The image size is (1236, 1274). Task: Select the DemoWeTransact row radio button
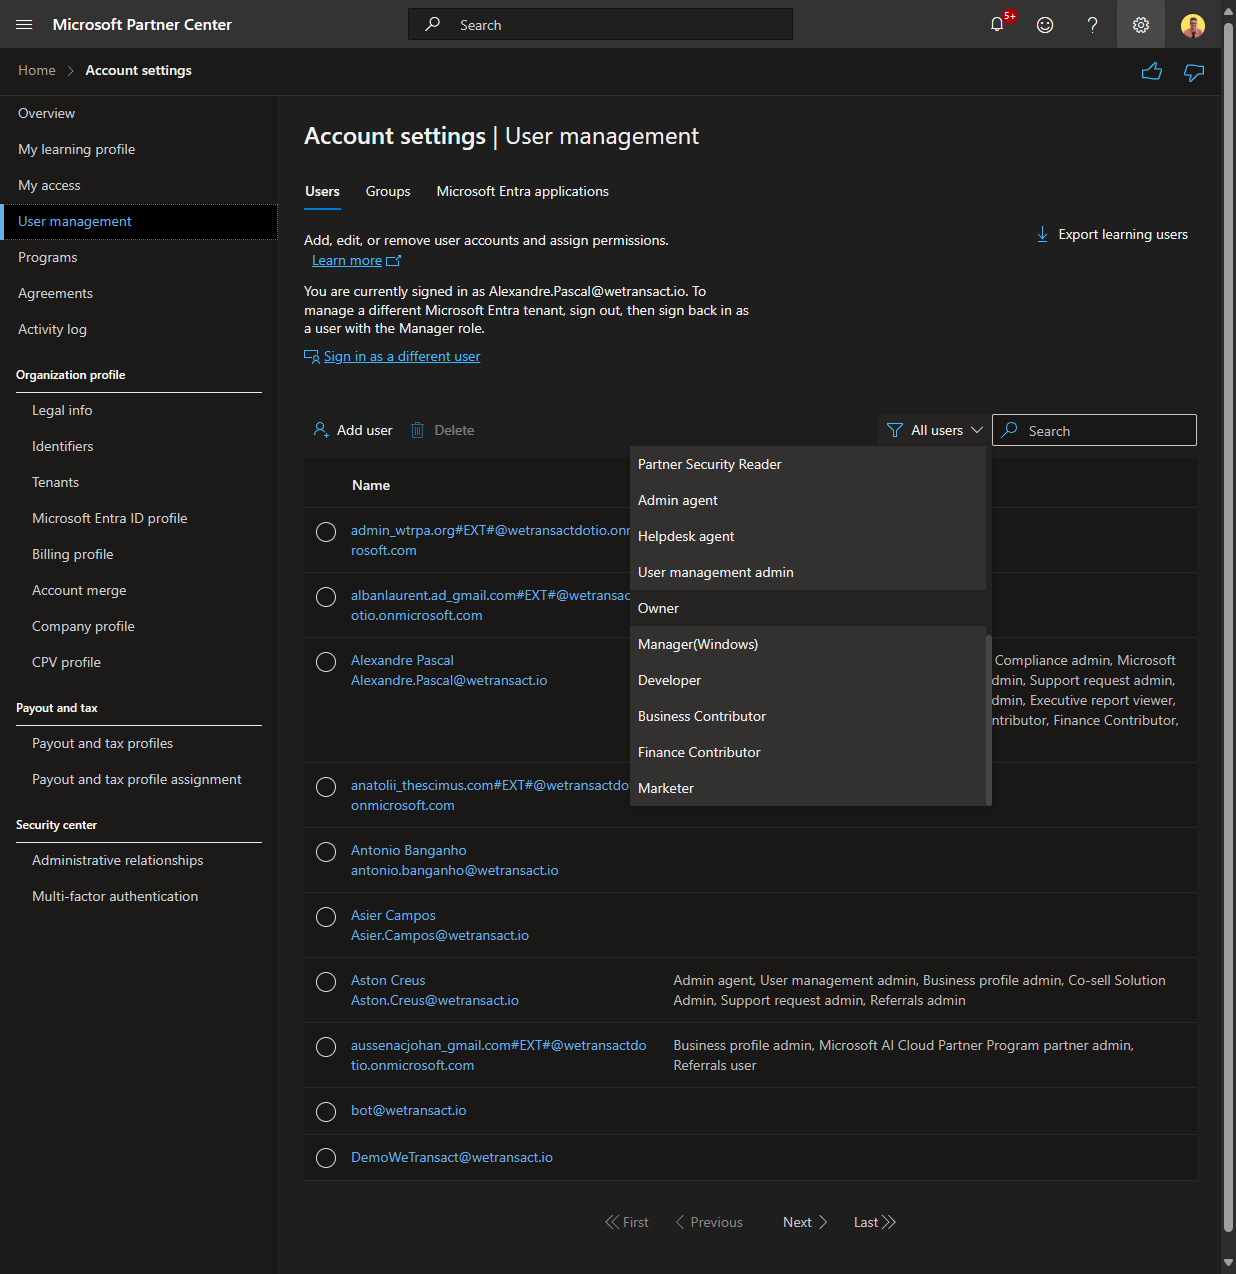[x=326, y=1158]
